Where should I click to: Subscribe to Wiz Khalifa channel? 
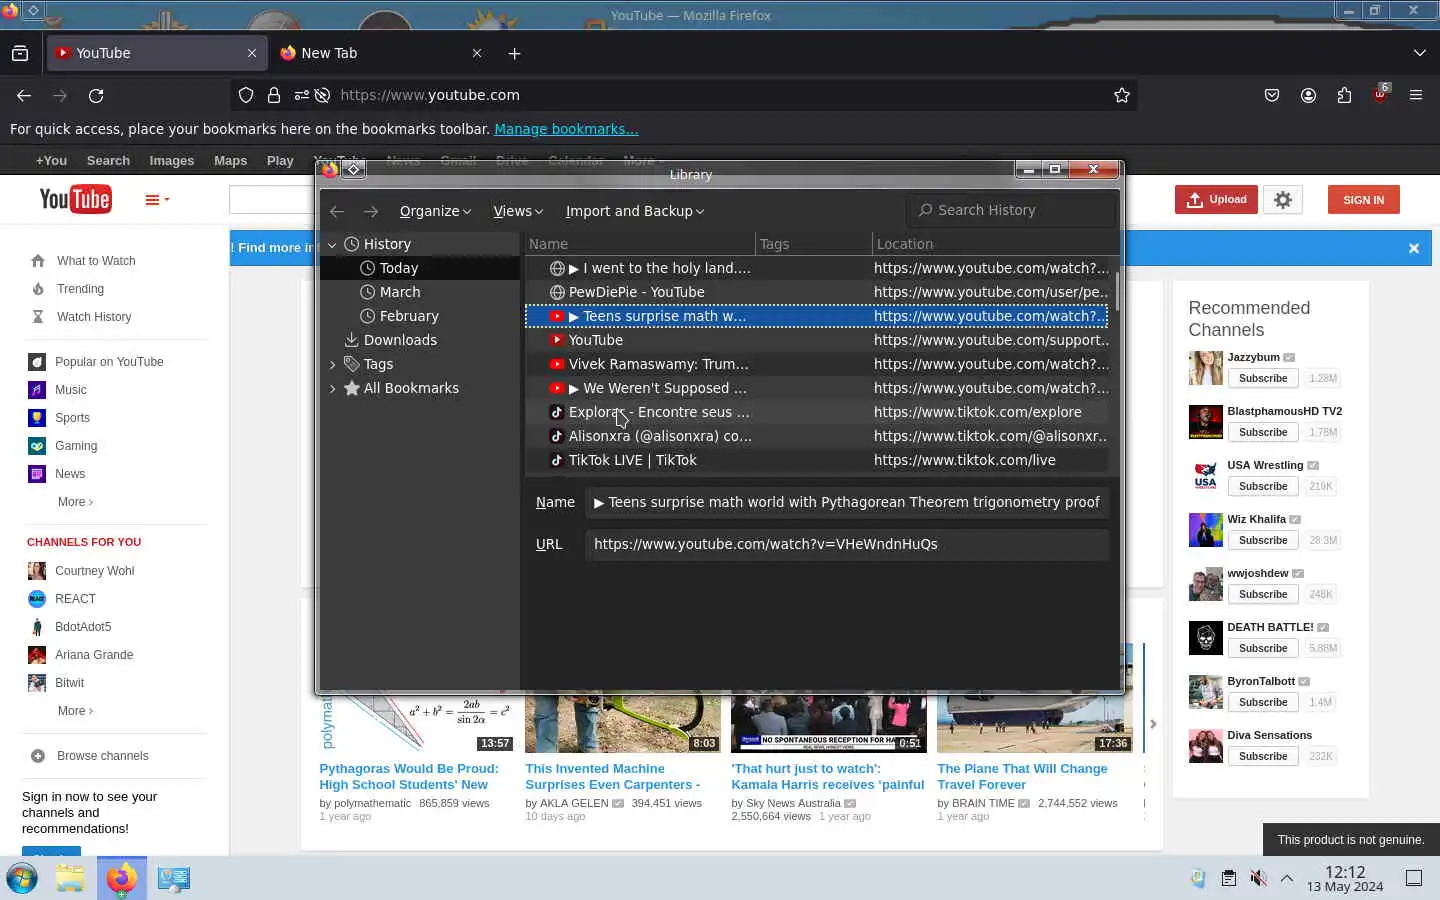click(1263, 540)
